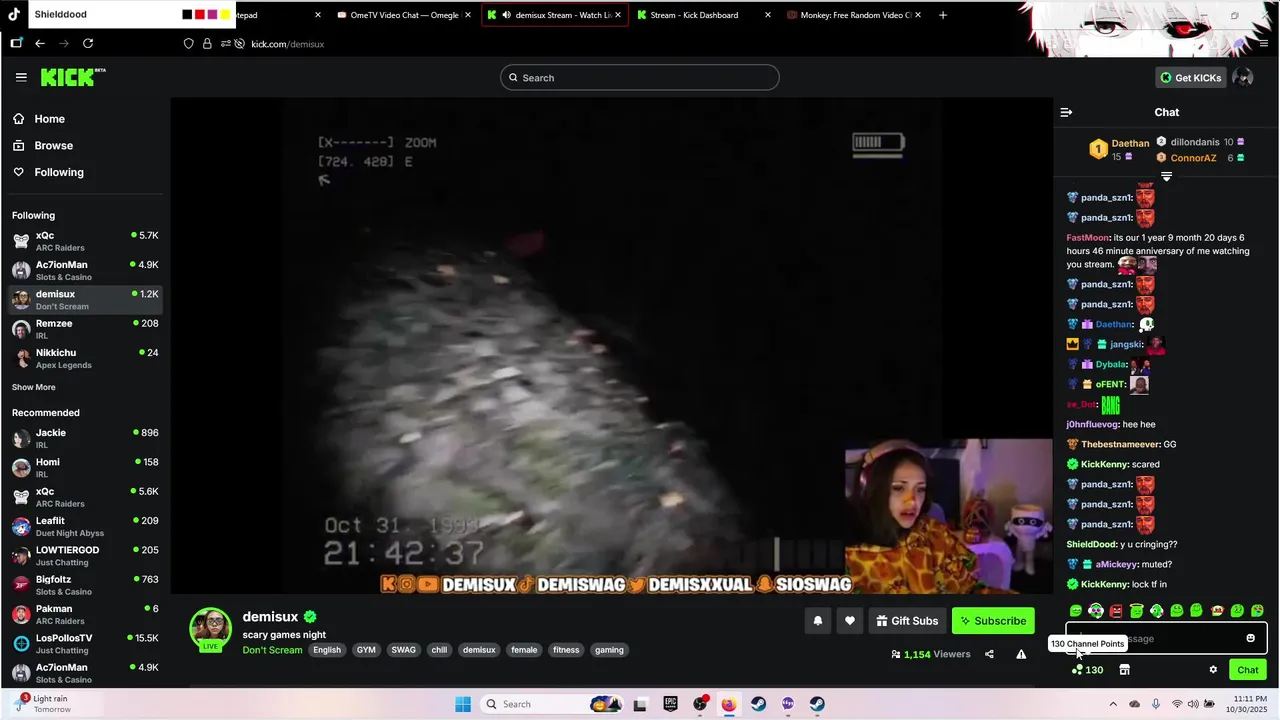Show hidden tray icons chevron

coord(1115,704)
